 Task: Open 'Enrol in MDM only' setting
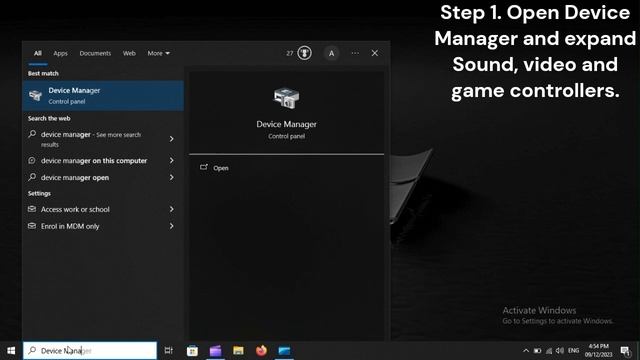(x=70, y=226)
